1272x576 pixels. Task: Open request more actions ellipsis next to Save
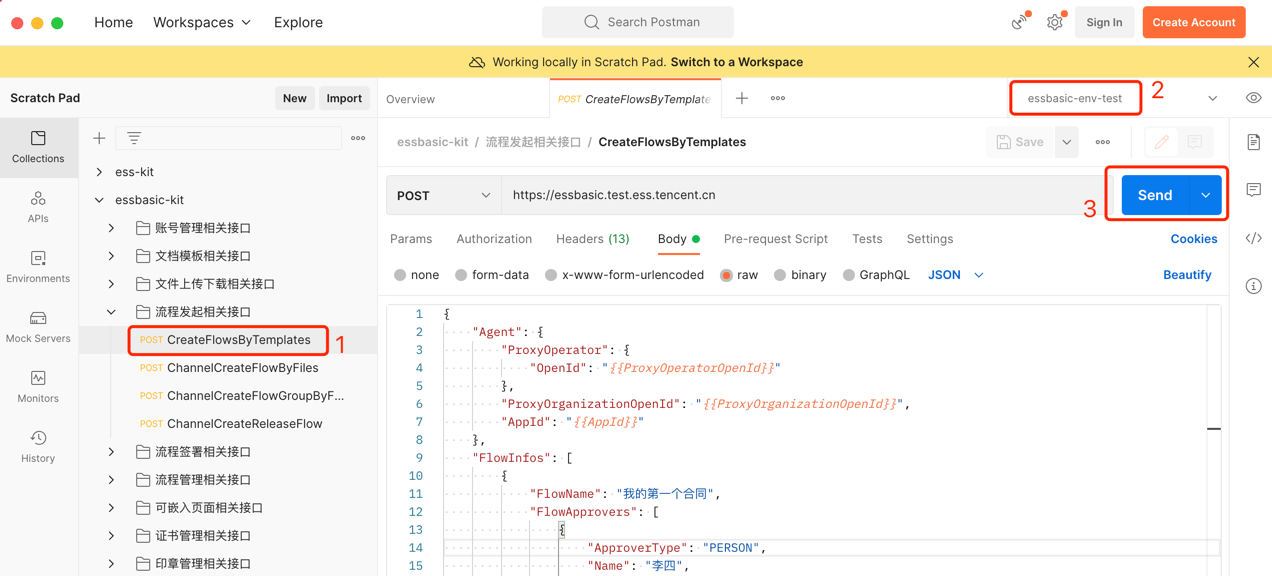1103,142
